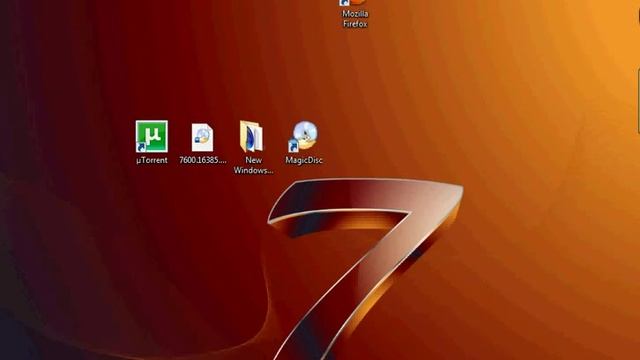Select the 7600.16385 disc image file icon
640x360 pixels.
[202, 138]
